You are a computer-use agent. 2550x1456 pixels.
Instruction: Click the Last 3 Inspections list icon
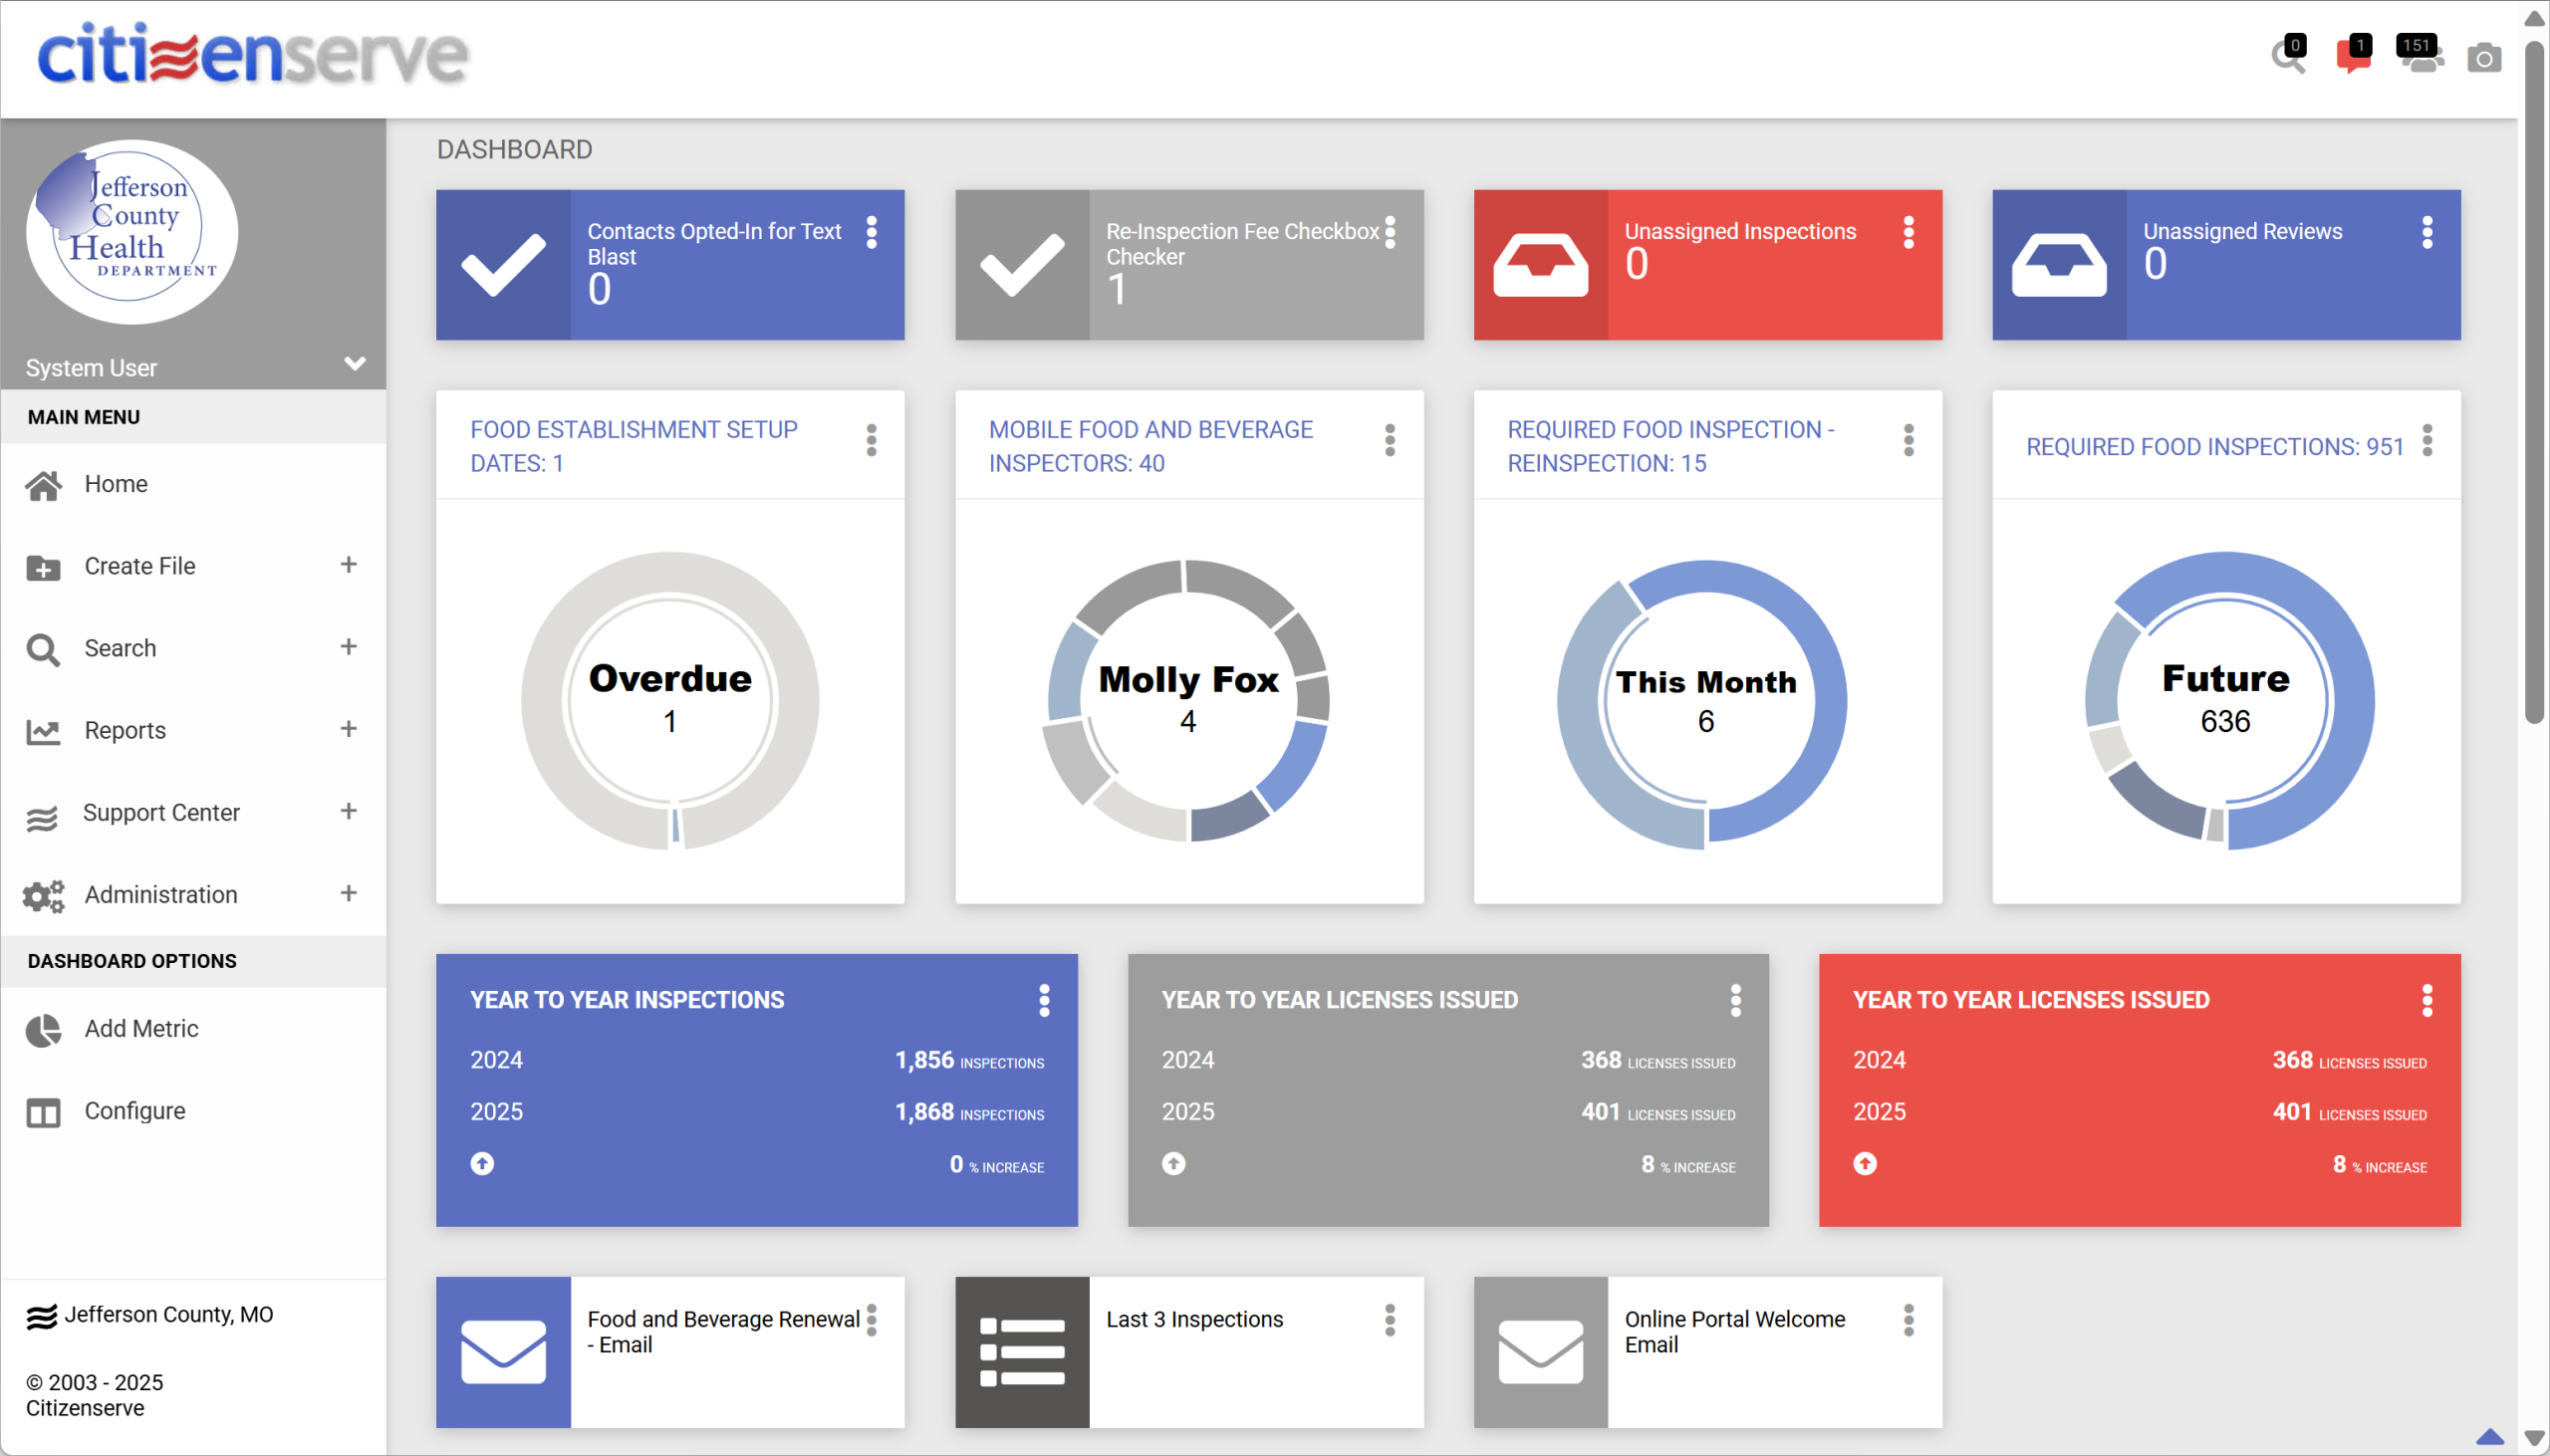1021,1352
